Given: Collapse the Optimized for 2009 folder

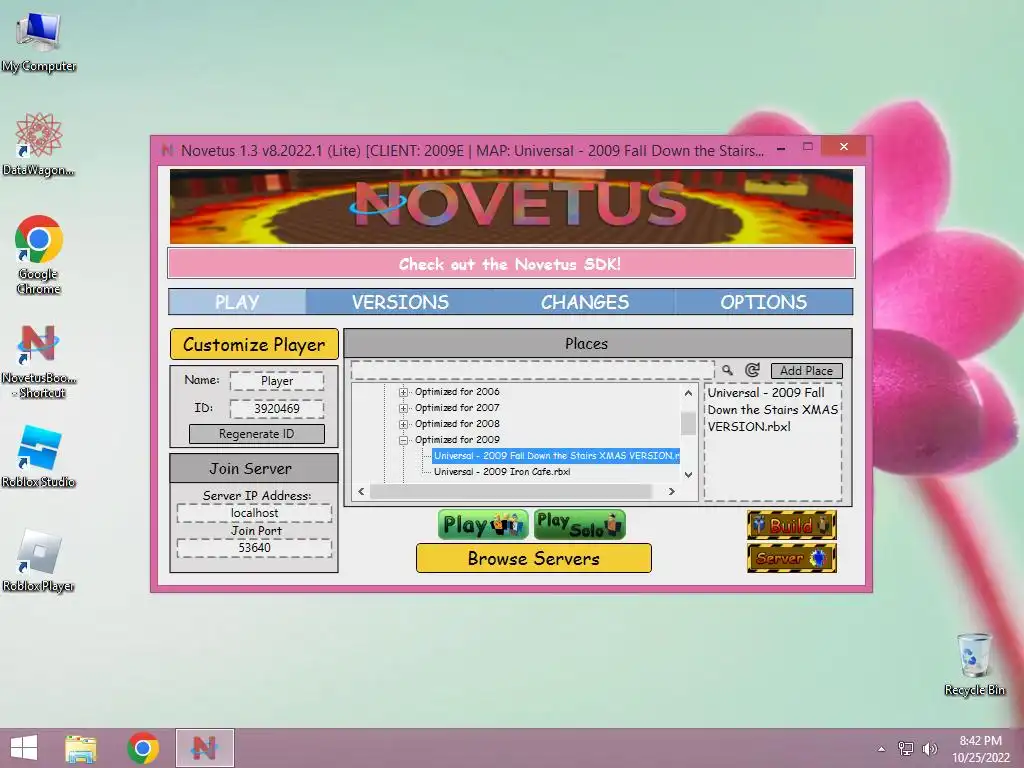Looking at the screenshot, I should coord(404,440).
